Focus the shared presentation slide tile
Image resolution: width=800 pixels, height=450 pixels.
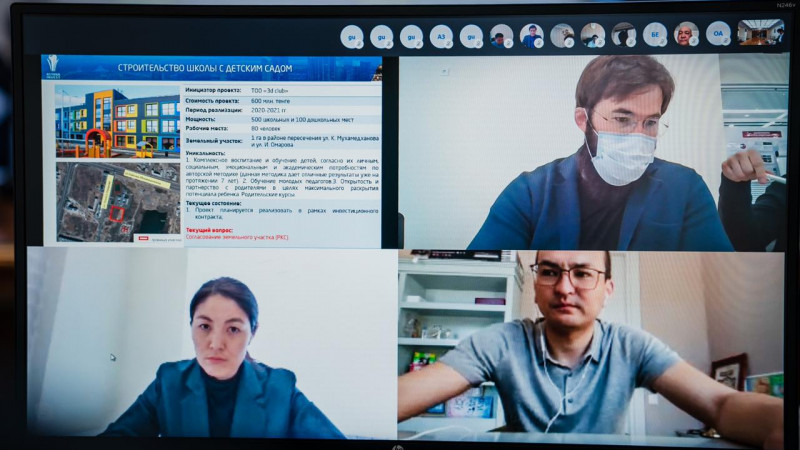point(212,151)
